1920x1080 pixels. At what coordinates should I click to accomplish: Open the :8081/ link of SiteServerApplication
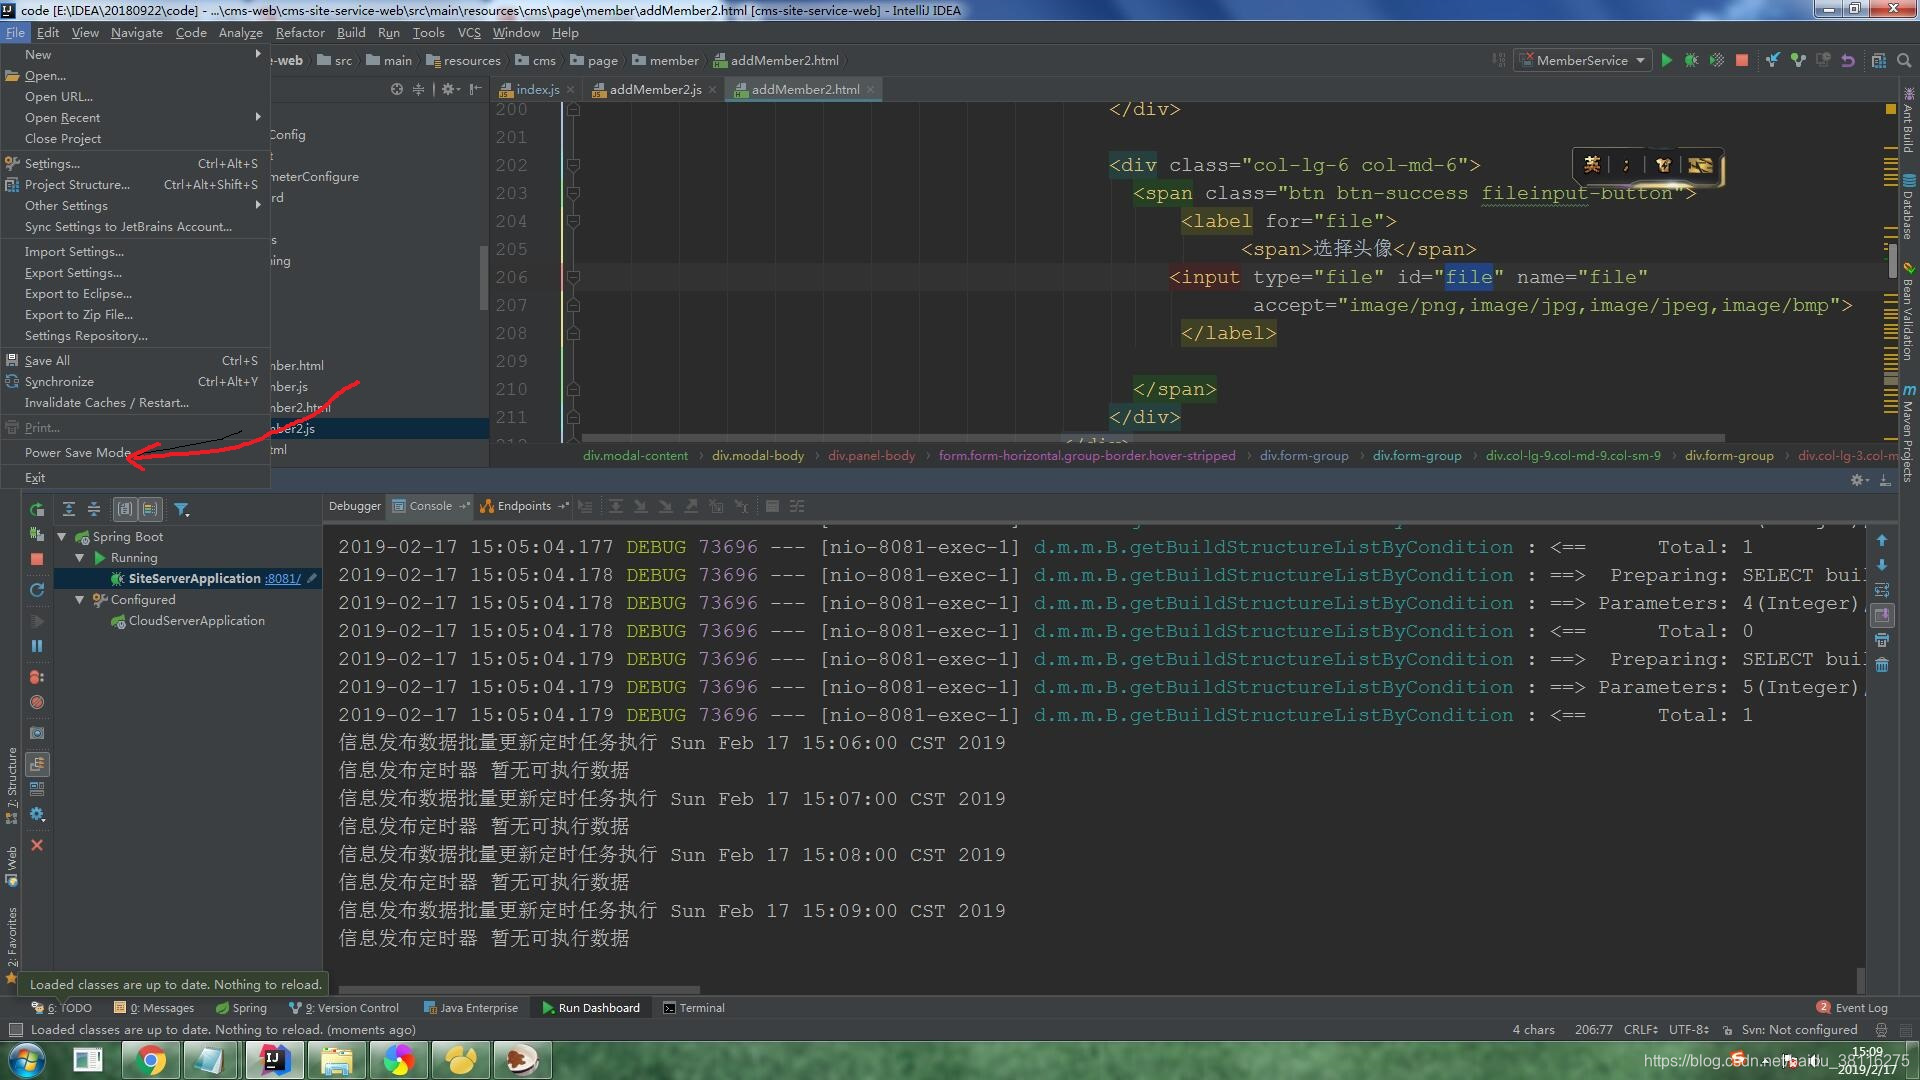coord(282,579)
